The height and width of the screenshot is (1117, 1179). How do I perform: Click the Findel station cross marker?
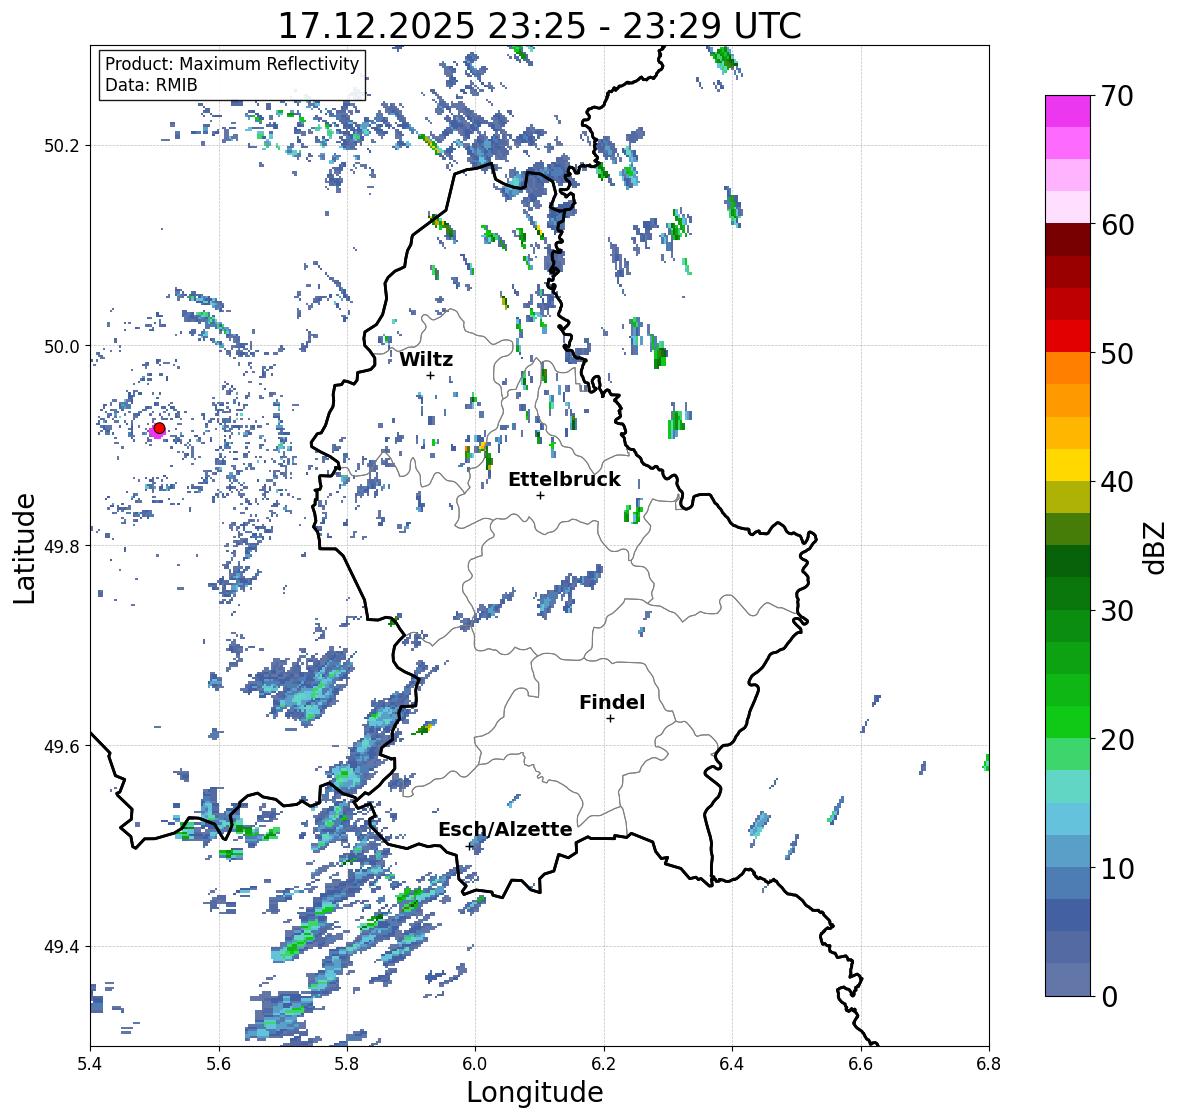point(611,719)
